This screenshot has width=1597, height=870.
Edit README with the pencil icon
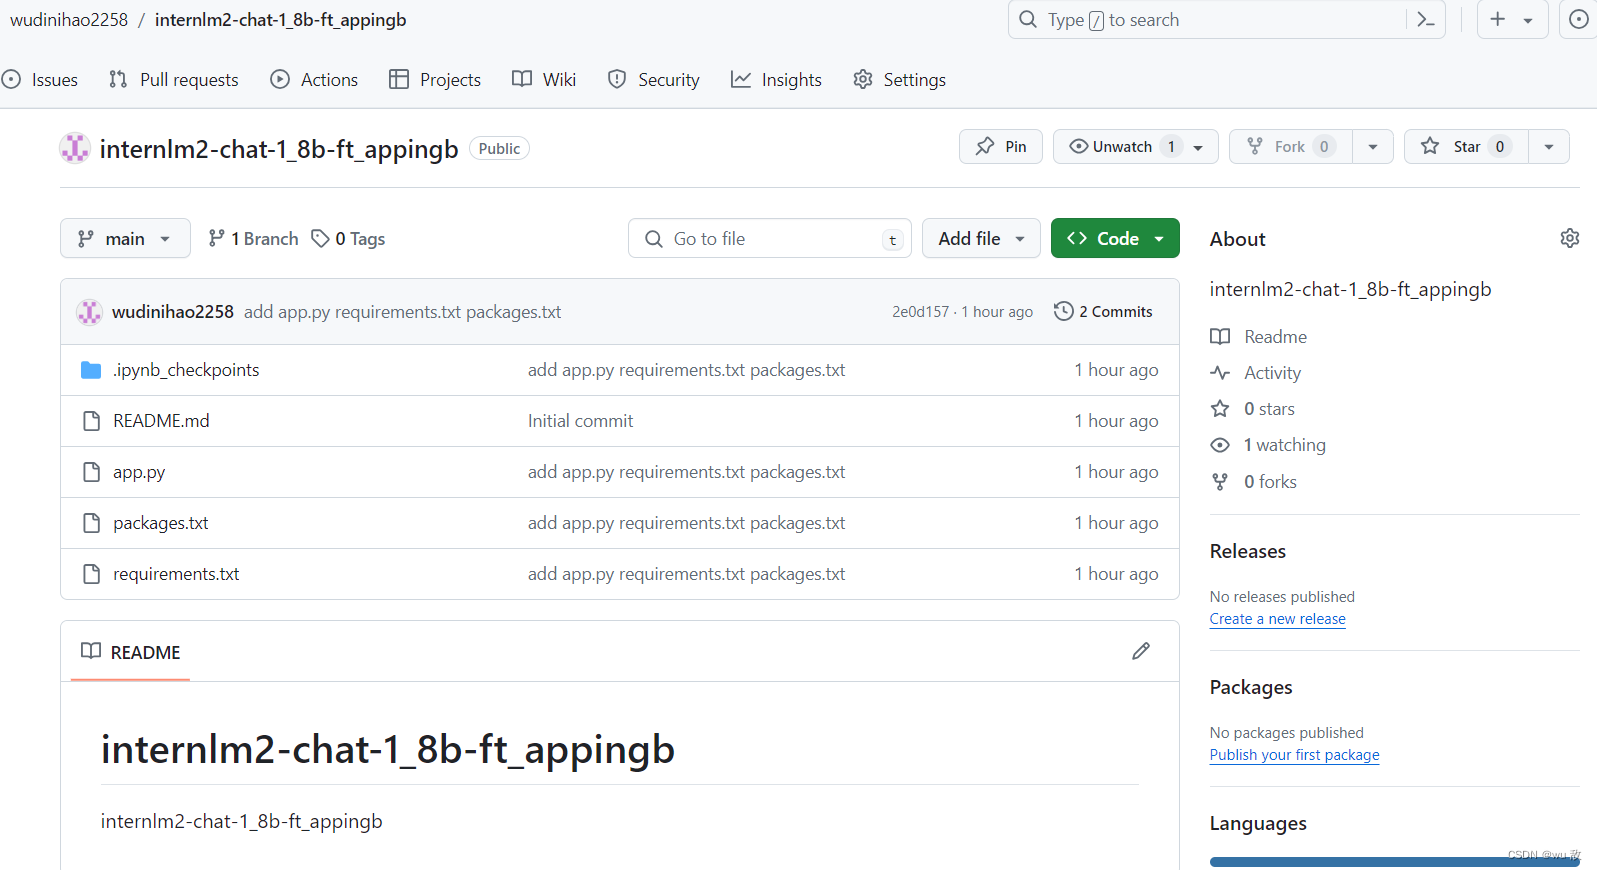pos(1141,651)
